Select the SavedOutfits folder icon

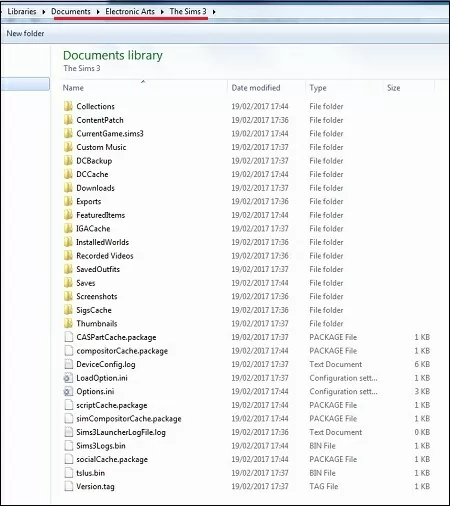tap(68, 269)
